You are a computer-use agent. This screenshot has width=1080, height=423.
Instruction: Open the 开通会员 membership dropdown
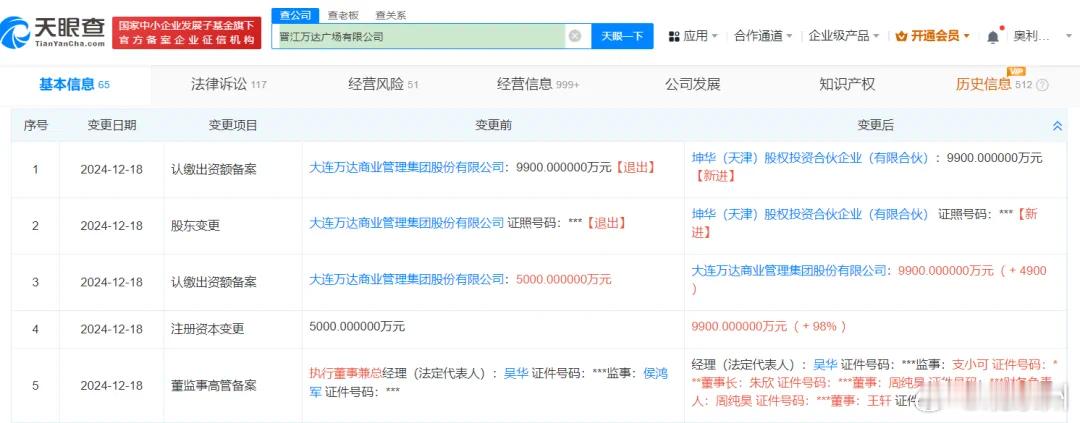click(x=933, y=36)
